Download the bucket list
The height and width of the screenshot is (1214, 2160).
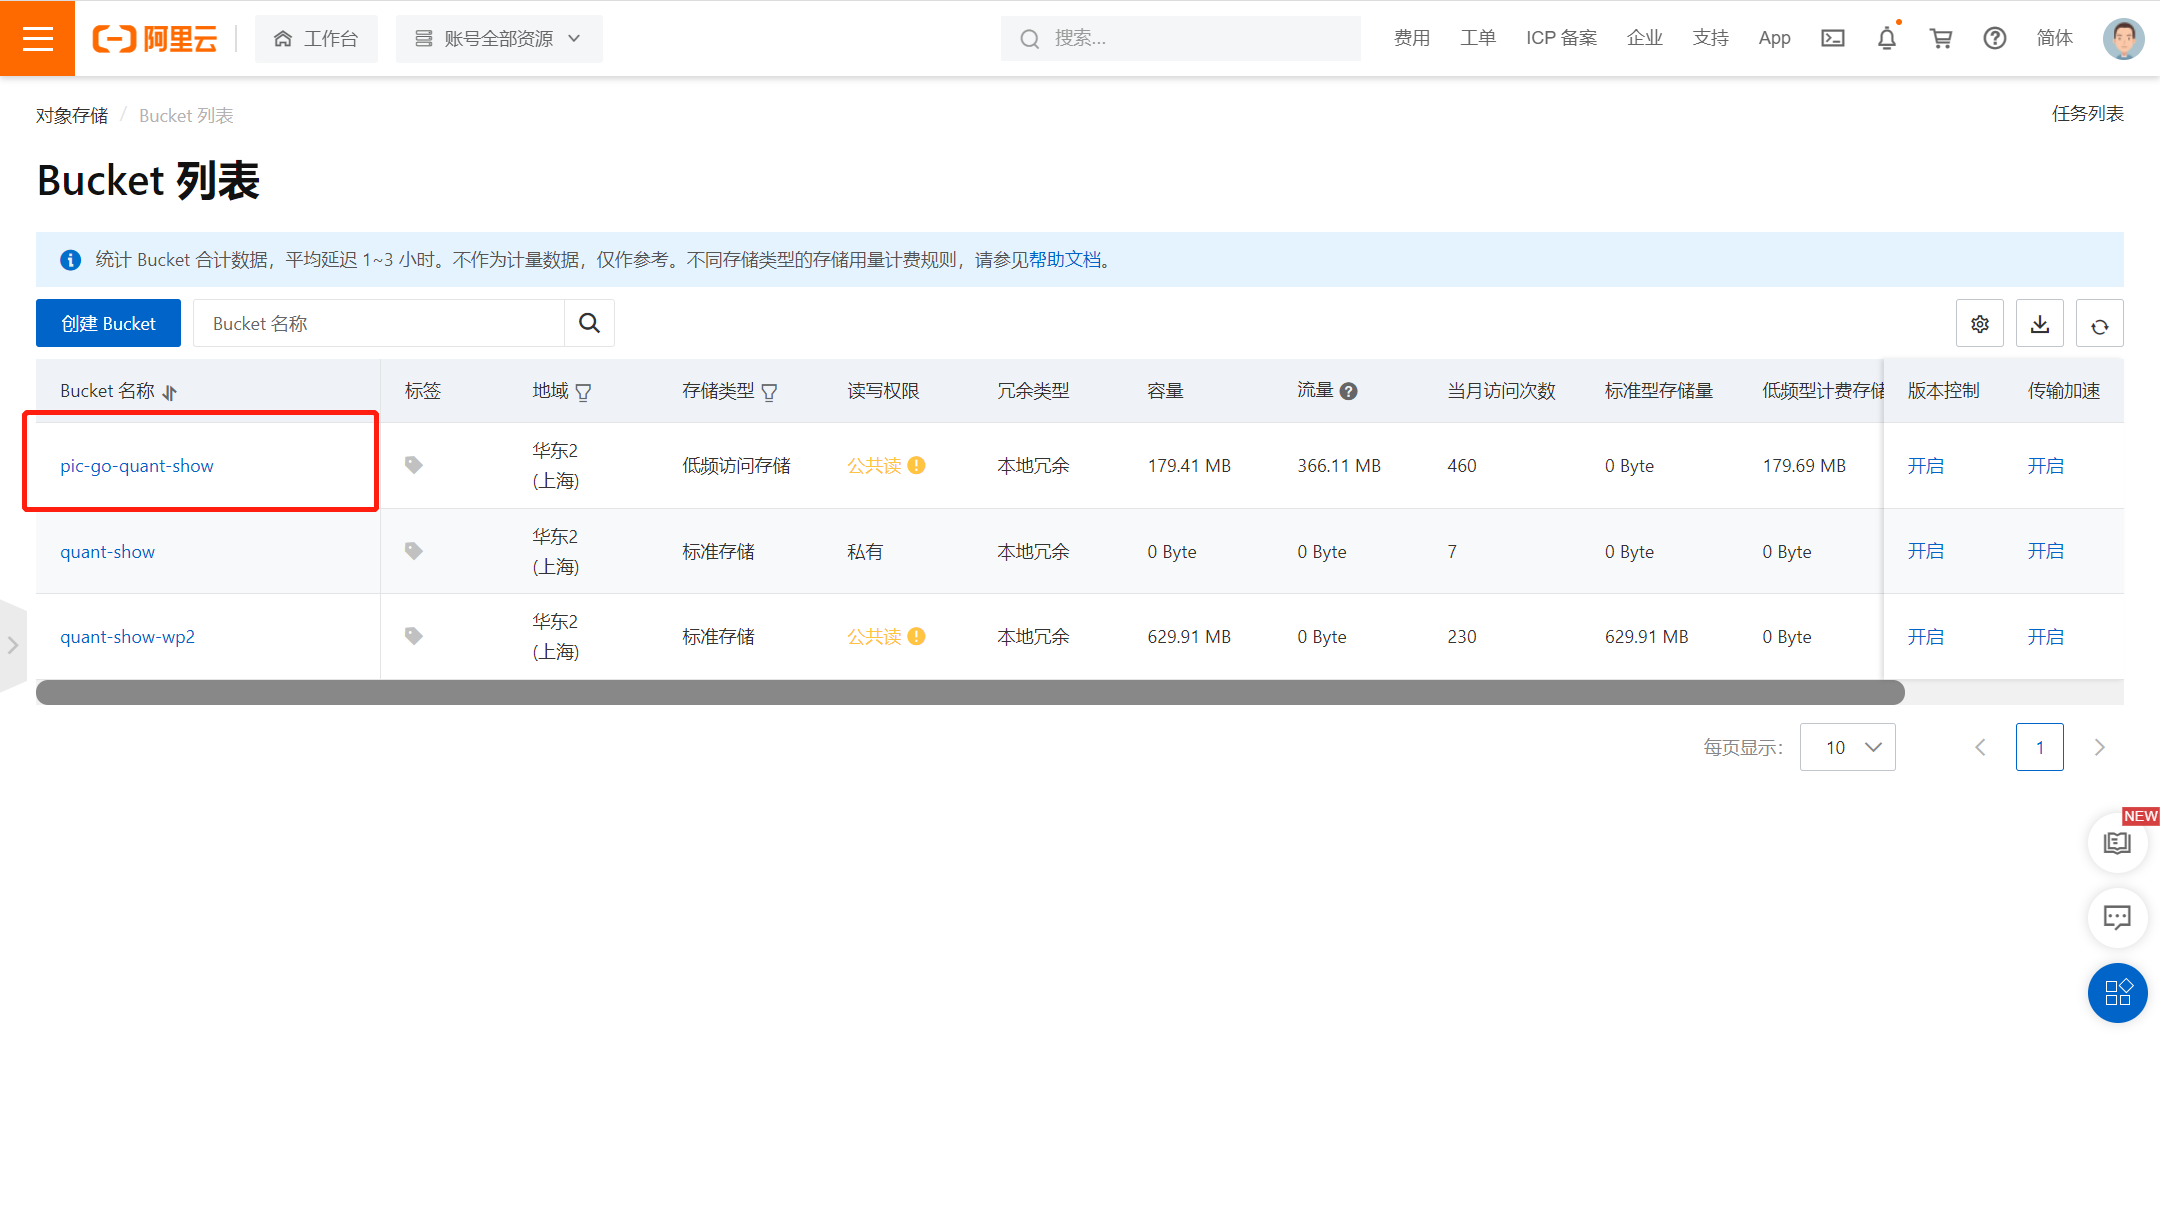pyautogui.click(x=2039, y=324)
